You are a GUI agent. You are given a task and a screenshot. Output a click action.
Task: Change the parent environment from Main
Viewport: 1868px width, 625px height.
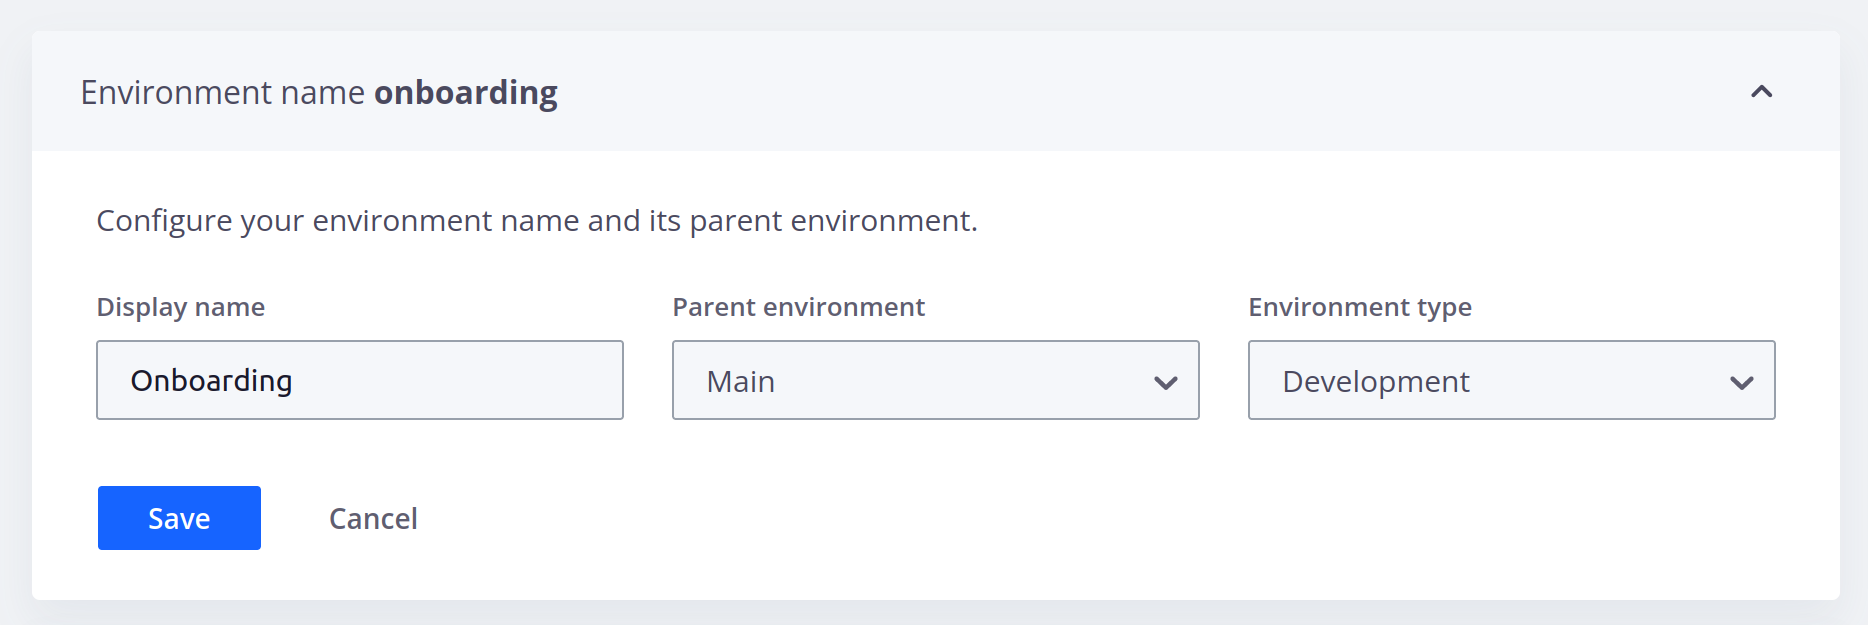pyautogui.click(x=935, y=381)
